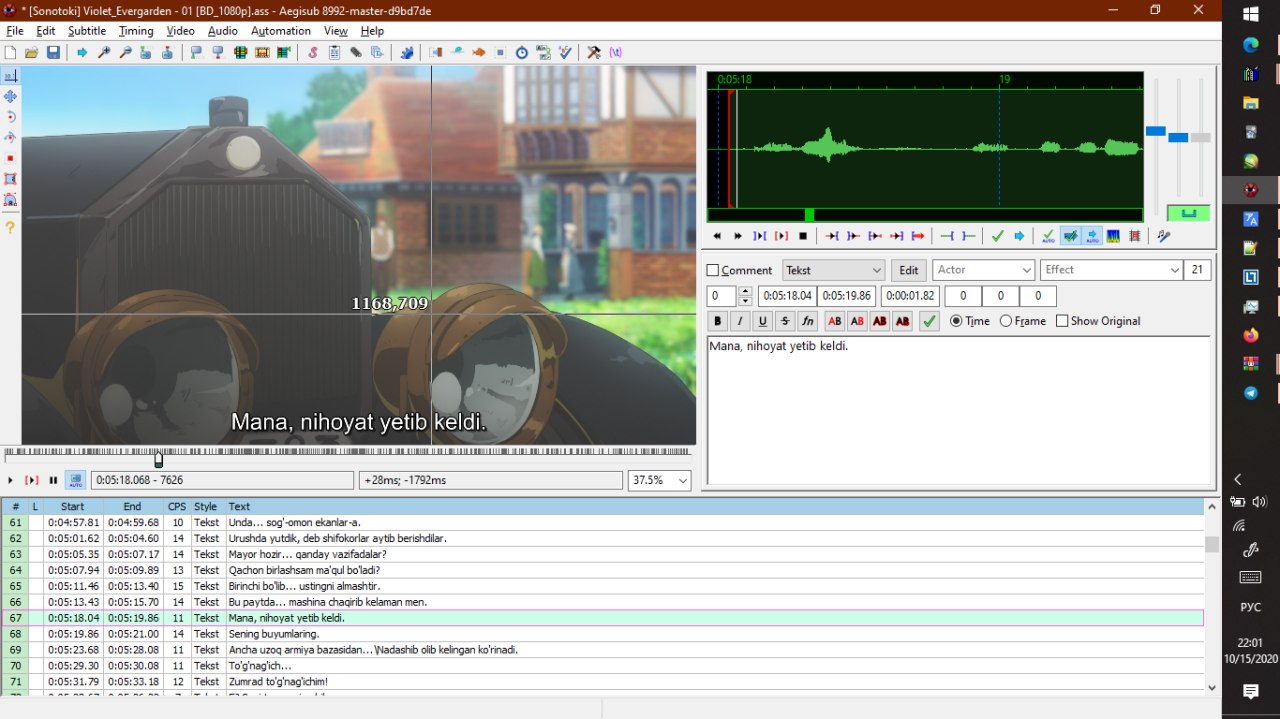The height and width of the screenshot is (719, 1280).
Task: Click the end time field 0:05:19.86
Action: point(847,296)
